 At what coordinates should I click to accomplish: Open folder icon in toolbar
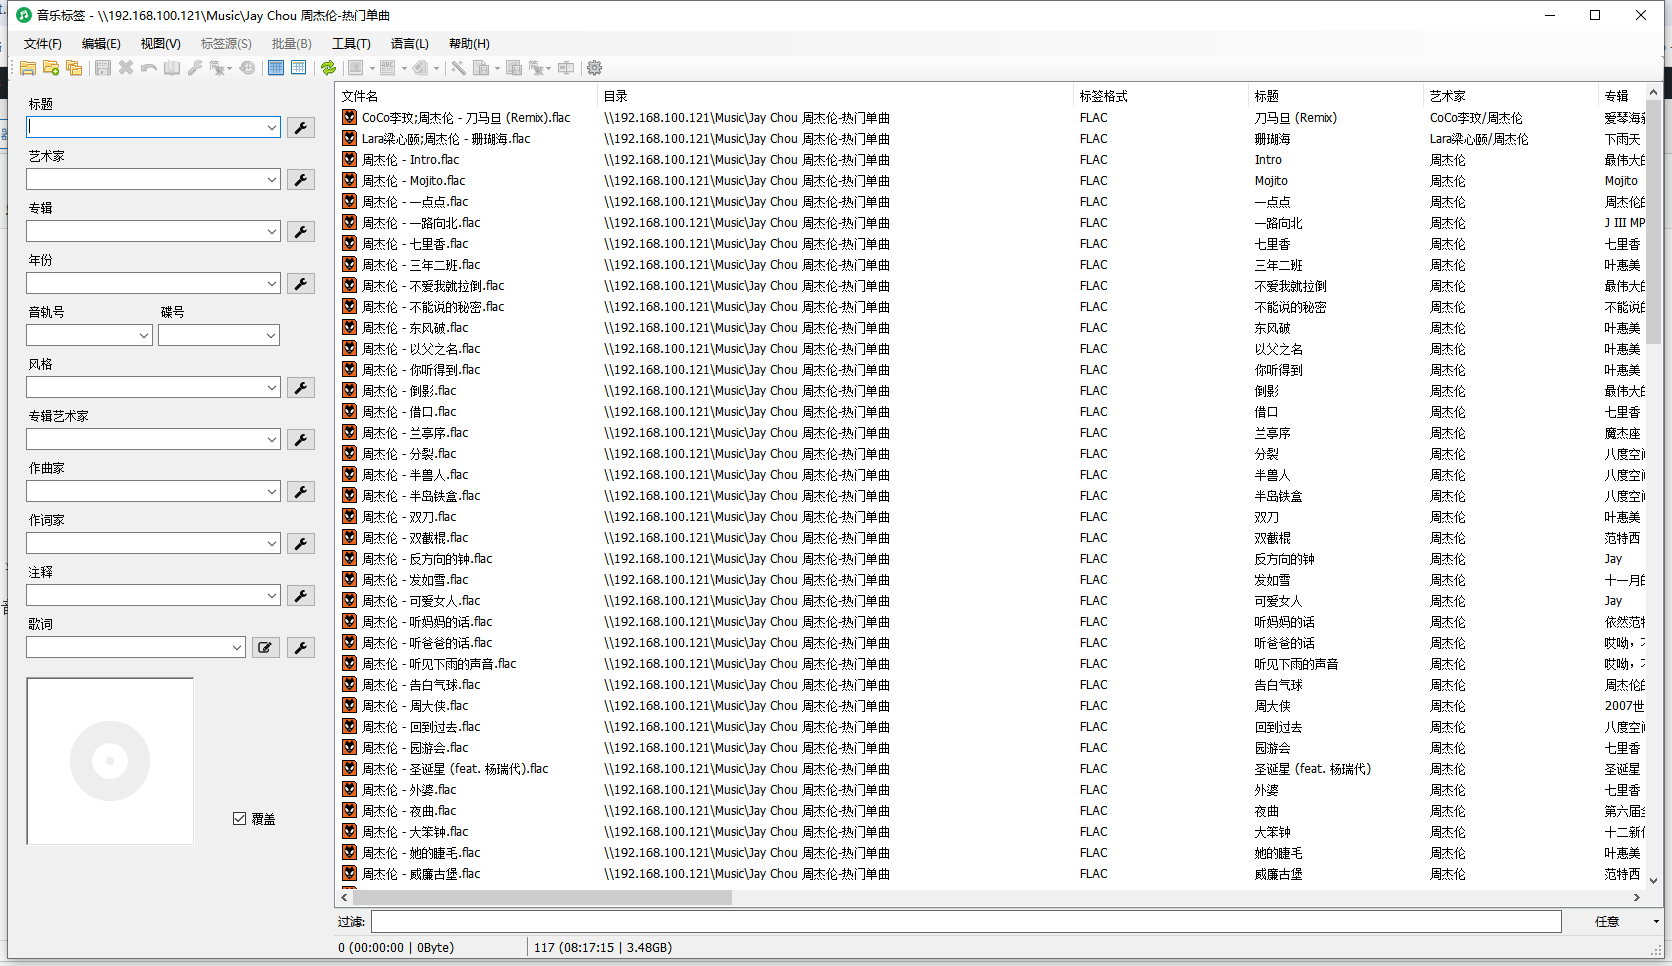(28, 68)
